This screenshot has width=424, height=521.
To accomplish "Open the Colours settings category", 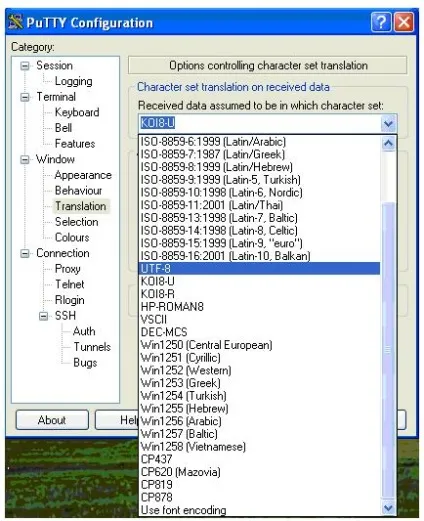I will pyautogui.click(x=72, y=238).
